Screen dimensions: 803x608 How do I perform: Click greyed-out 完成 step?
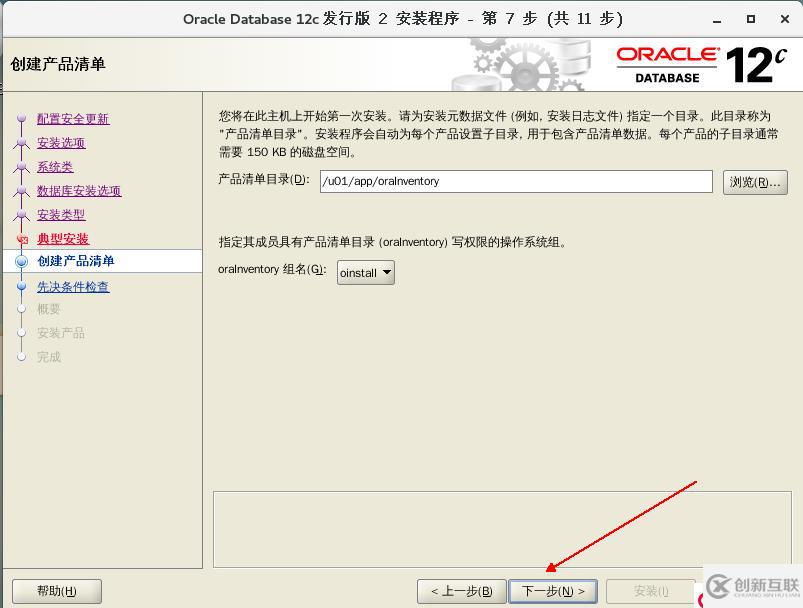pyautogui.click(x=49, y=357)
